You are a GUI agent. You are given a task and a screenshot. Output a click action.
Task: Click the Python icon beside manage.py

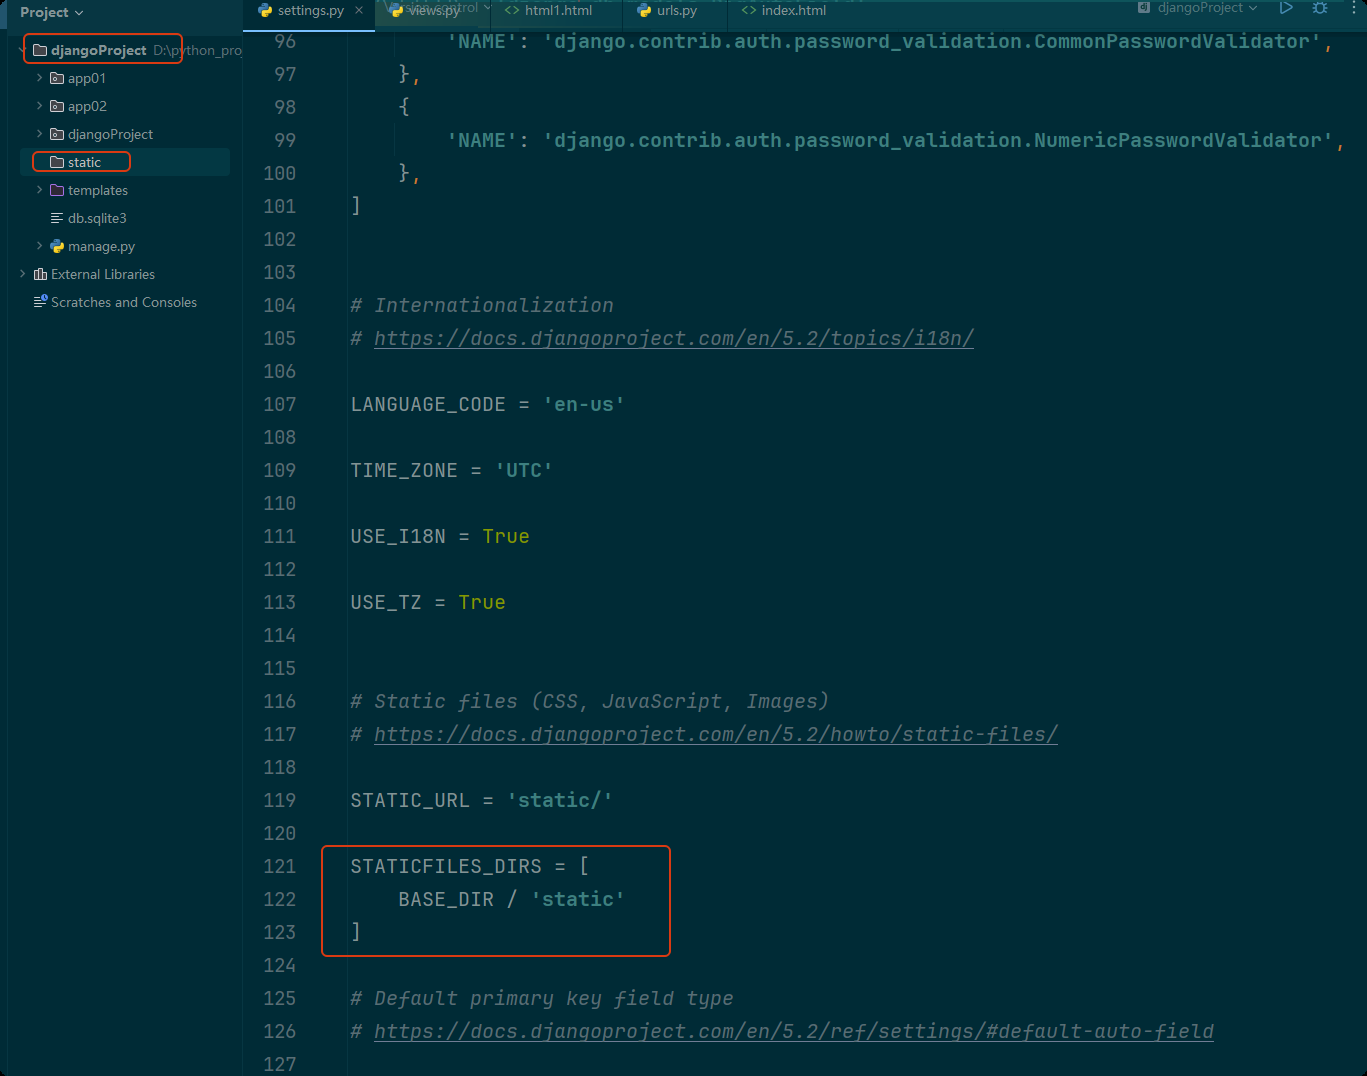coord(57,246)
